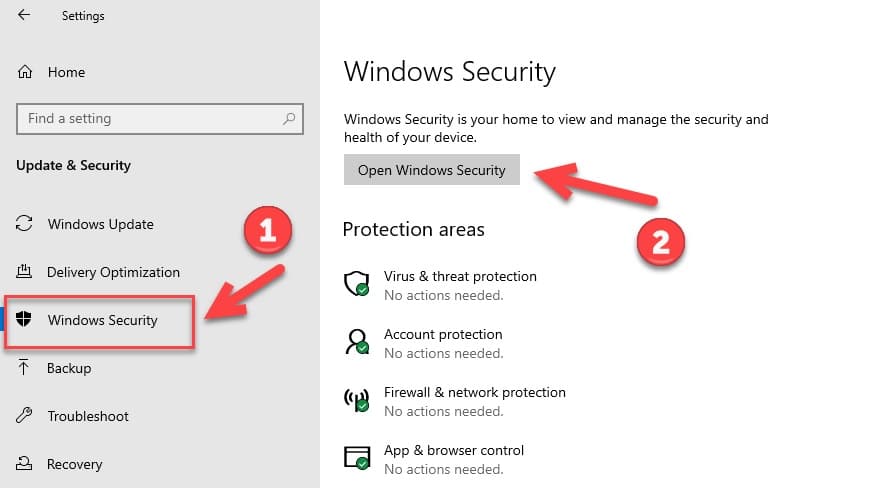
Task: Click the back arrow in Settings
Action: pyautogui.click(x=24, y=15)
